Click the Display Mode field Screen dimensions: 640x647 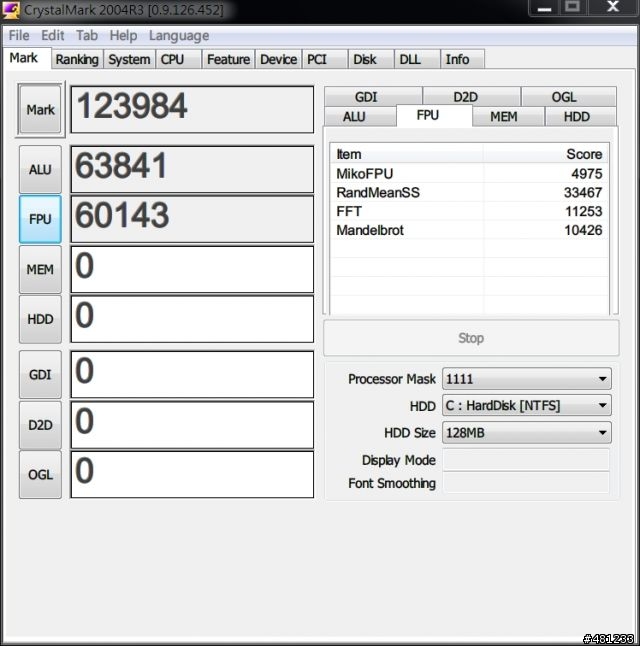[526, 460]
